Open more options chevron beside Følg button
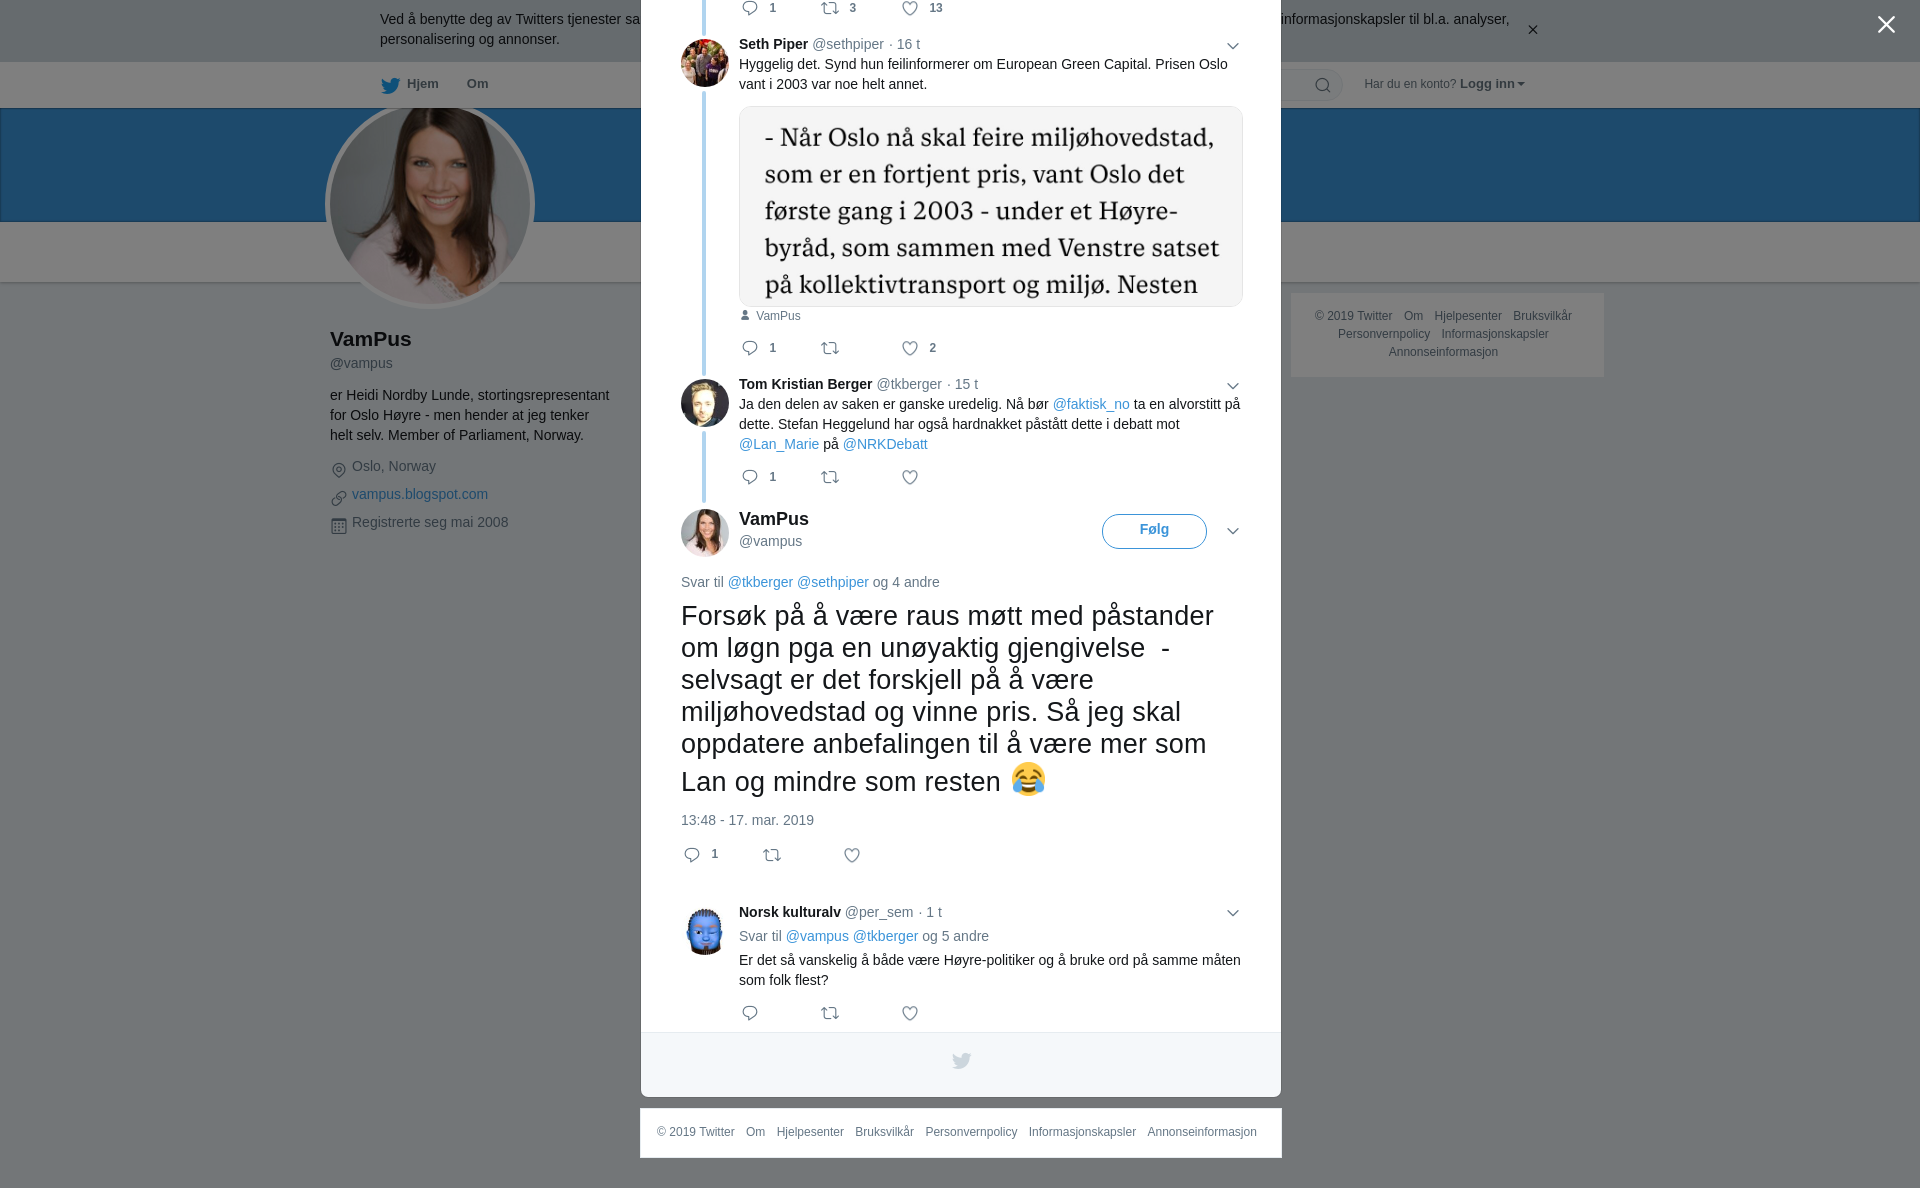Screen dimensions: 1920x1188 (1233, 531)
